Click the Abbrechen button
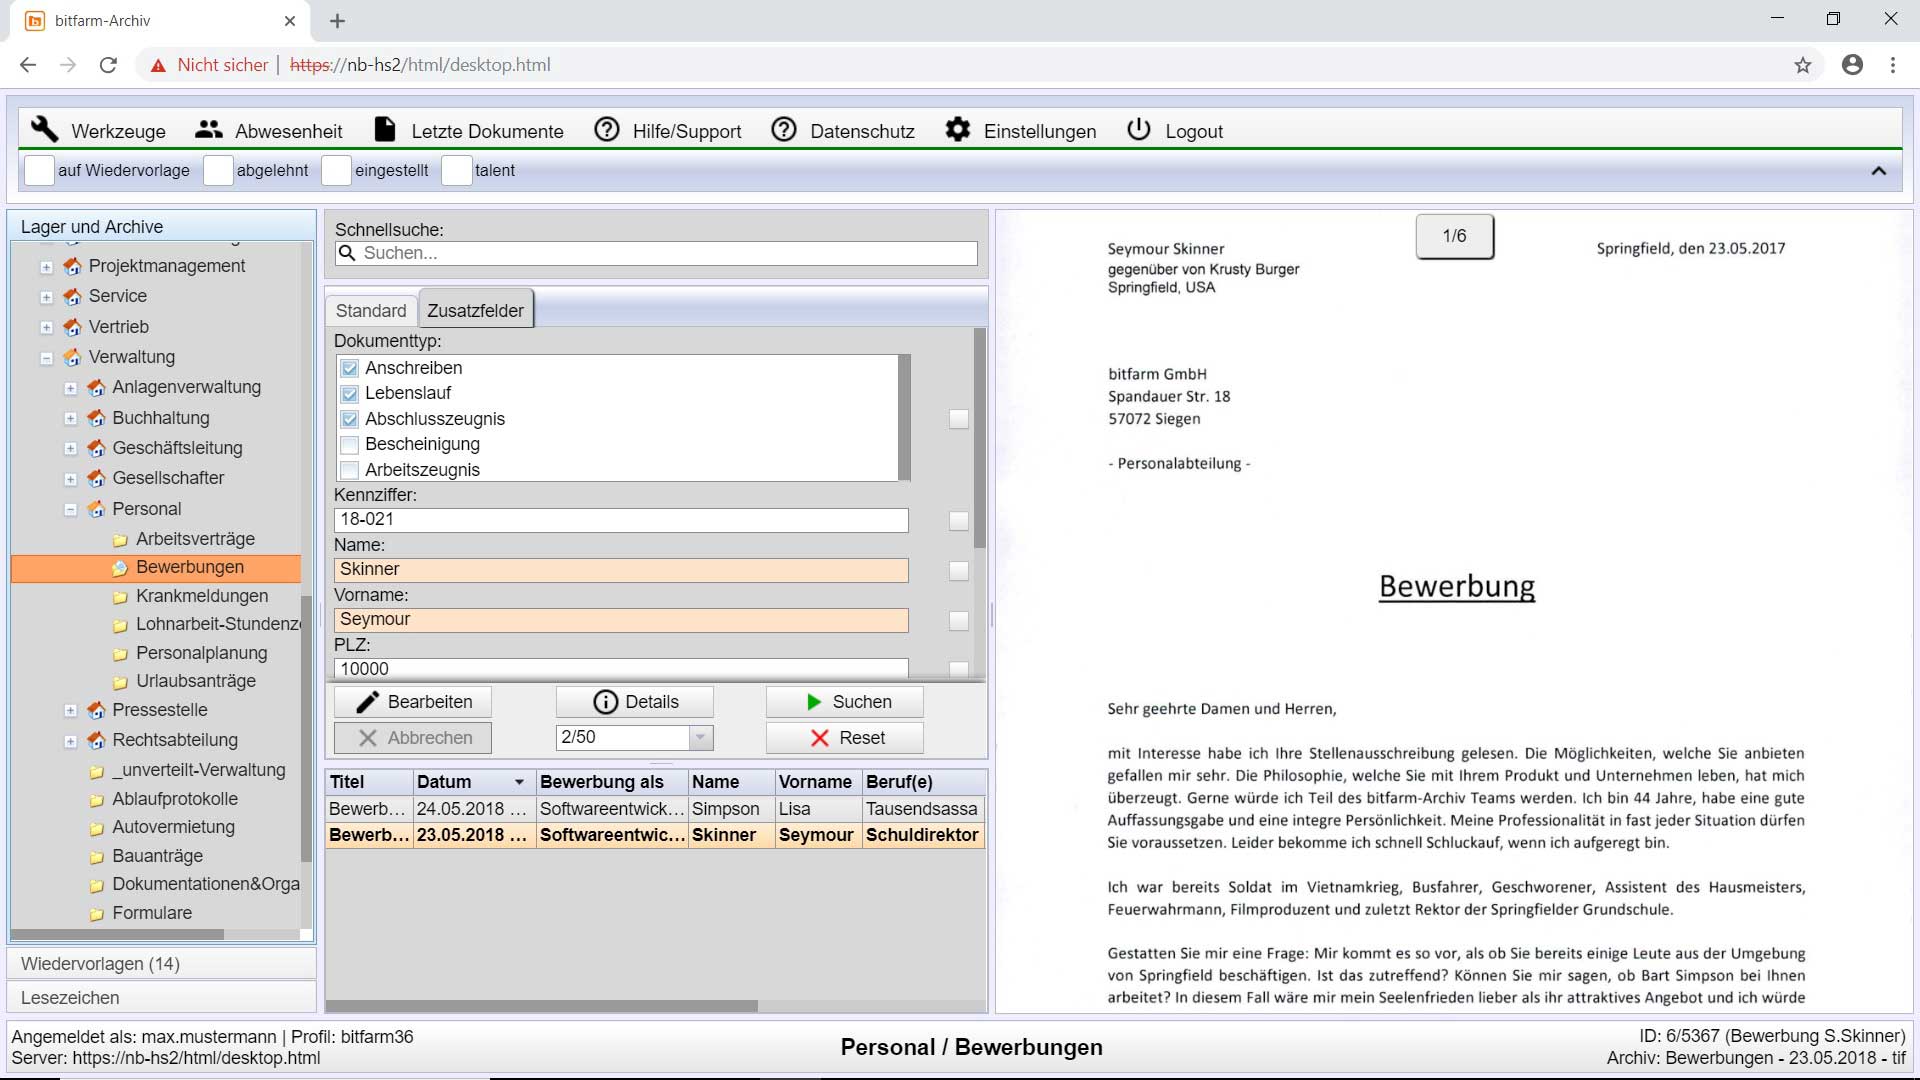Image resolution: width=1920 pixels, height=1080 pixels. point(413,738)
